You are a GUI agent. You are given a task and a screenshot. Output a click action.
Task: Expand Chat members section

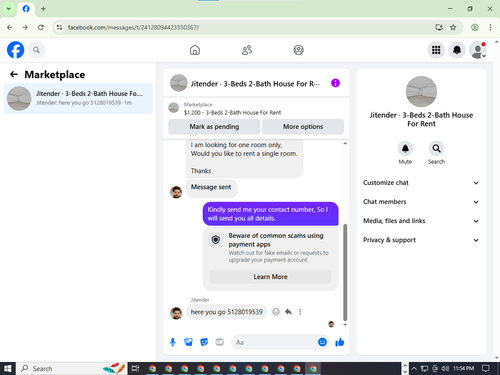click(x=421, y=202)
